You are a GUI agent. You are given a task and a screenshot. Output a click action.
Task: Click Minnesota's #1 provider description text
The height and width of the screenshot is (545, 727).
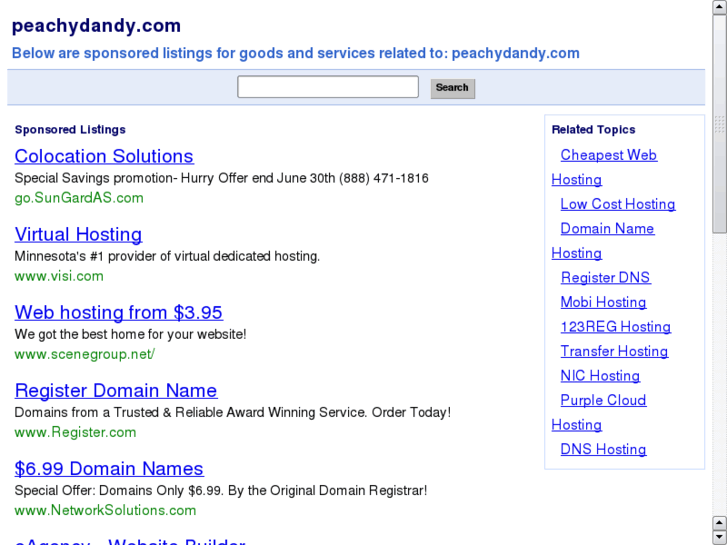pyautogui.click(x=167, y=256)
